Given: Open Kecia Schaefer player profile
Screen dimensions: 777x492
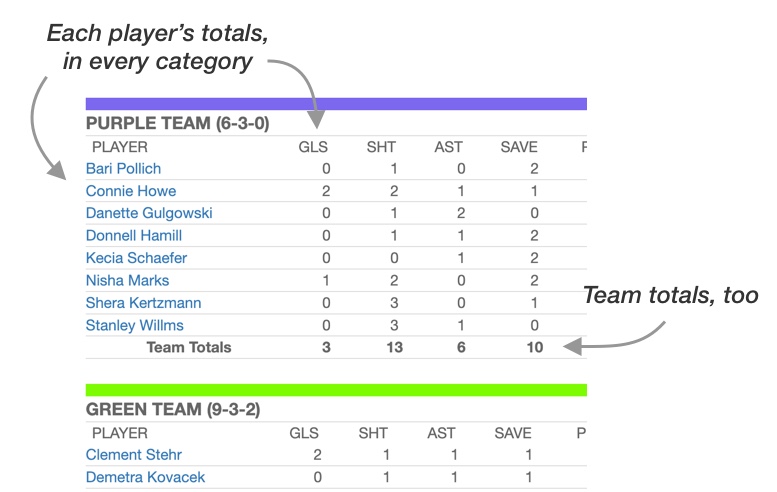Looking at the screenshot, I should [136, 258].
